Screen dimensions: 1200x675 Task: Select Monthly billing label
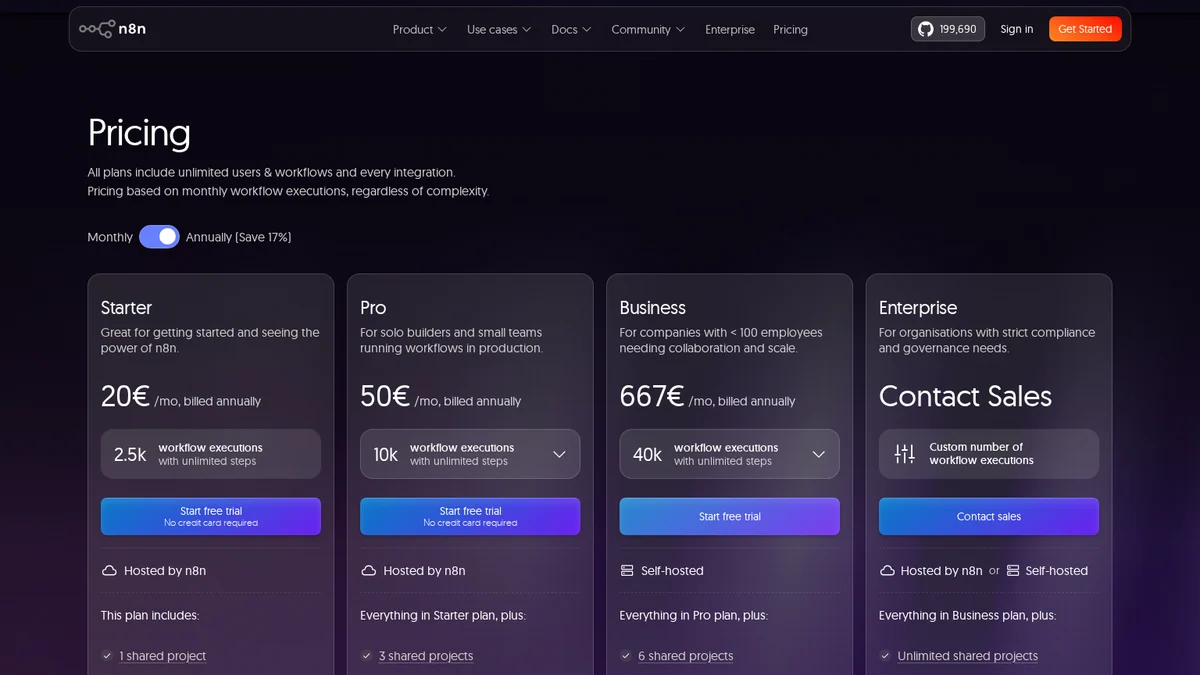pyautogui.click(x=110, y=237)
